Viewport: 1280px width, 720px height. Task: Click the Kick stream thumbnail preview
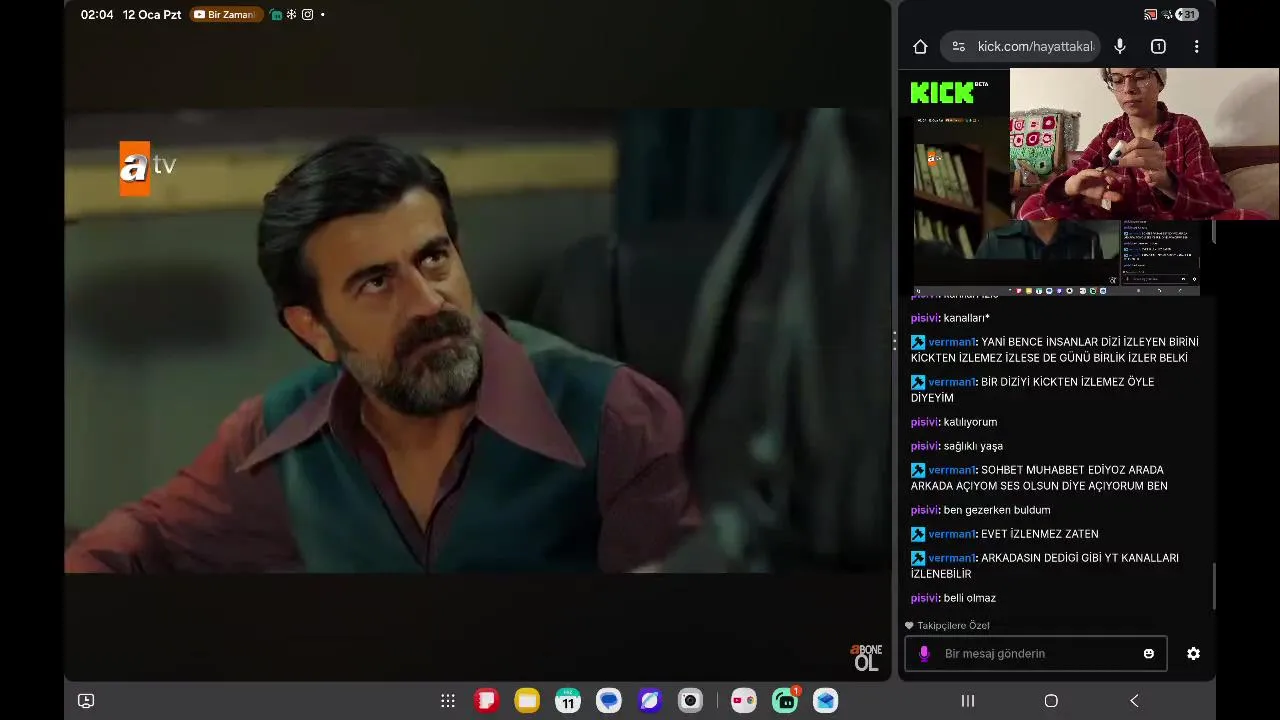1056,206
